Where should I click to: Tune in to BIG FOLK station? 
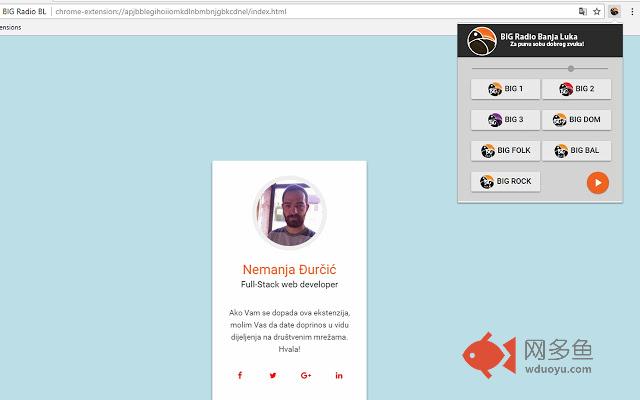click(505, 151)
